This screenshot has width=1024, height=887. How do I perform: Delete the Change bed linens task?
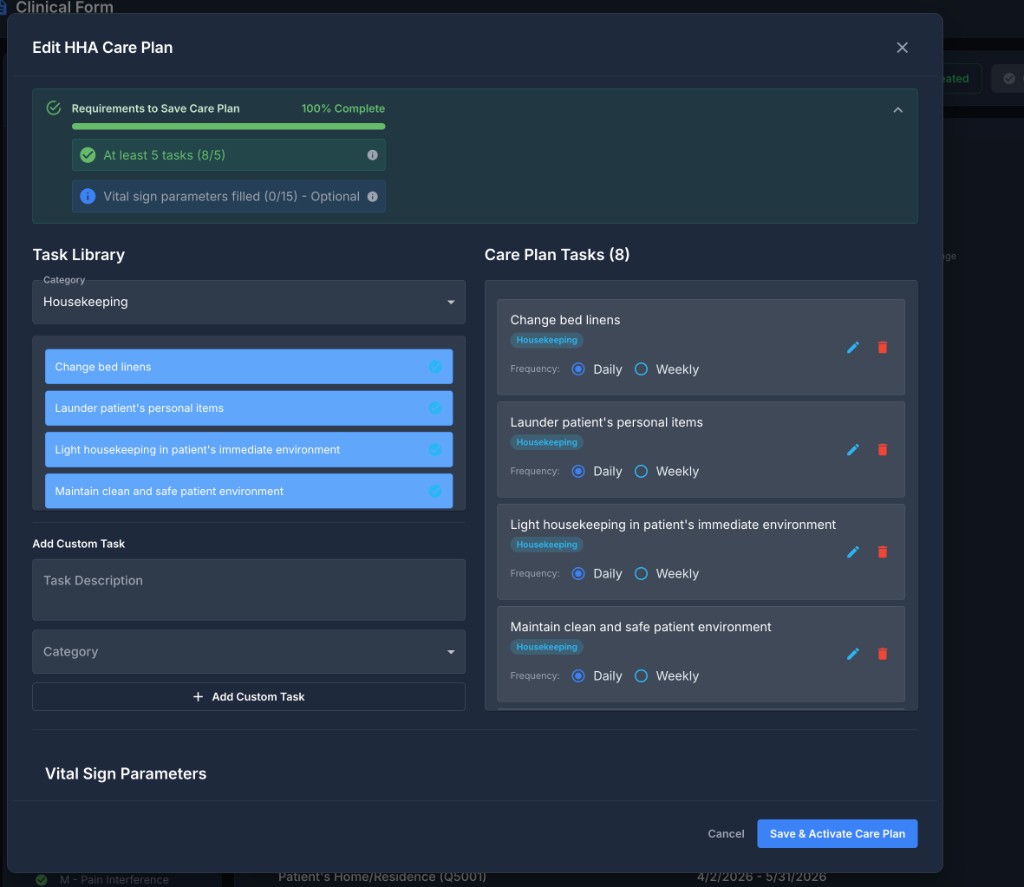(882, 347)
